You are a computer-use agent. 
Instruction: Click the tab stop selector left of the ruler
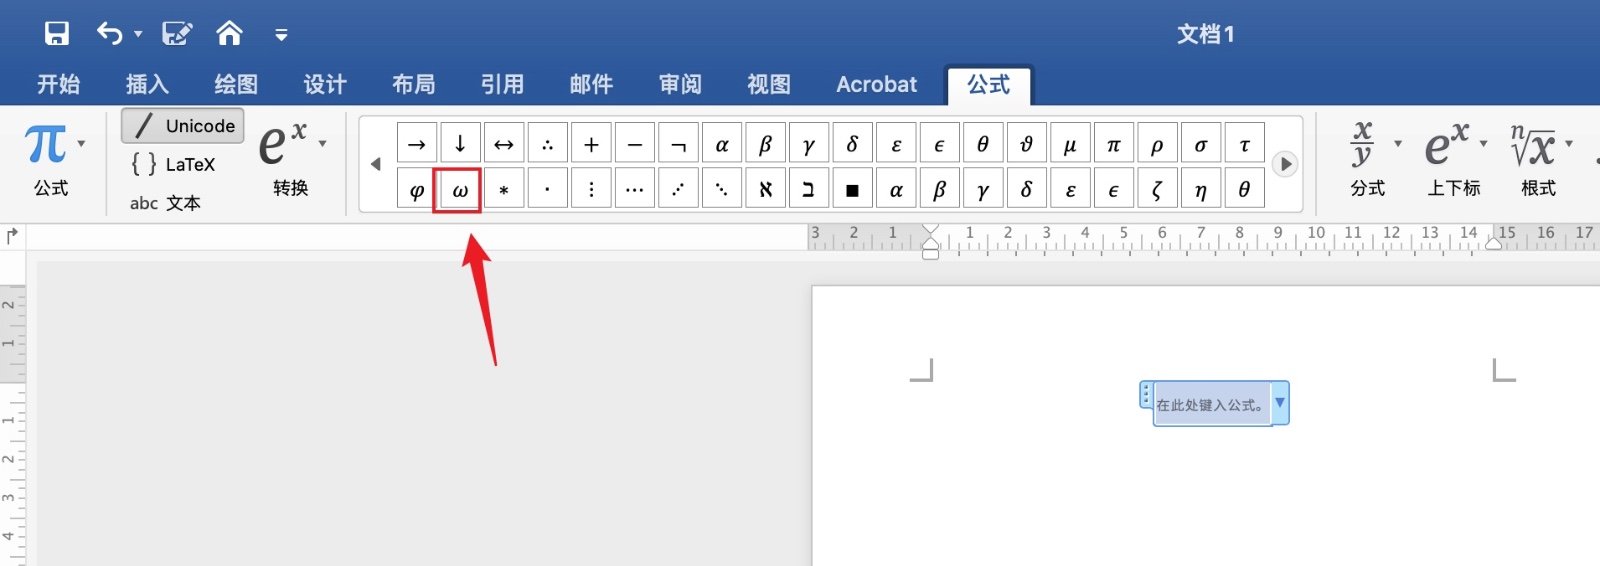12,236
